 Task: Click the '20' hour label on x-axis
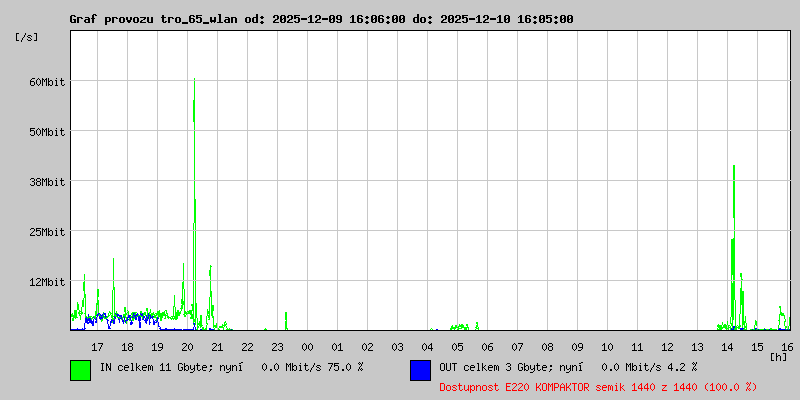pyautogui.click(x=187, y=347)
